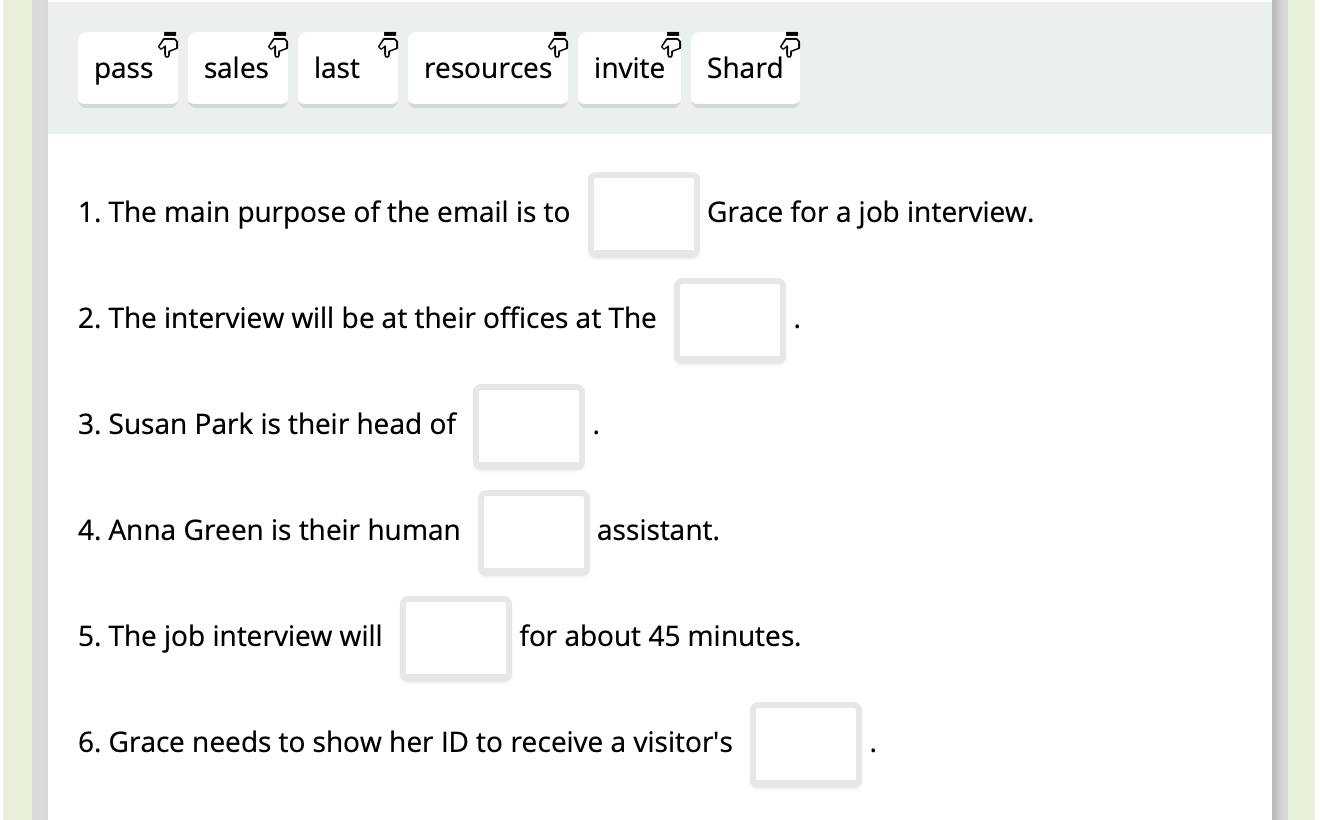Pick the 'Shard' word tile

tap(744, 69)
